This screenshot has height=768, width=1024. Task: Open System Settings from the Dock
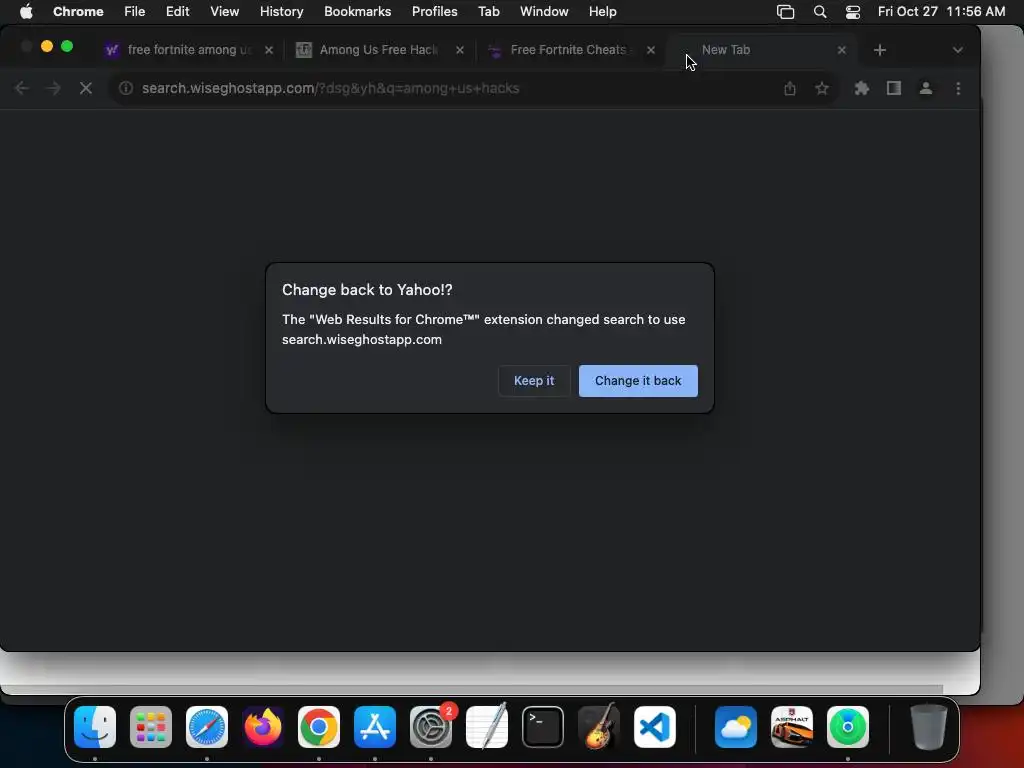(x=431, y=727)
